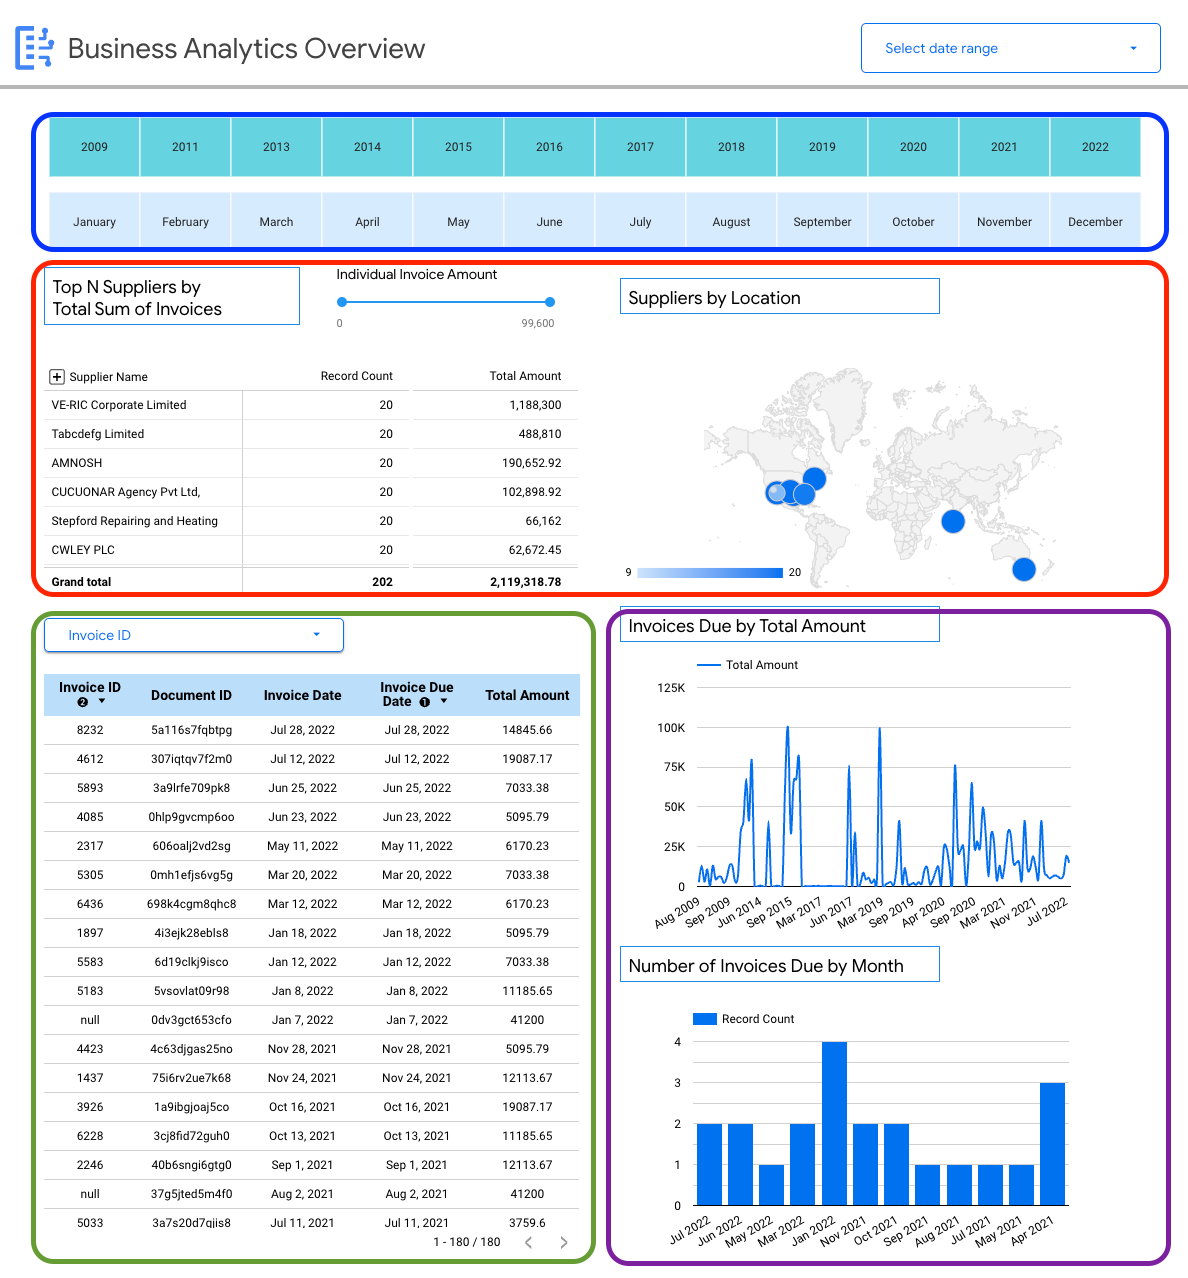Open the Invoice ID filter dropdown
This screenshot has height=1278, width=1188.
click(x=193, y=635)
